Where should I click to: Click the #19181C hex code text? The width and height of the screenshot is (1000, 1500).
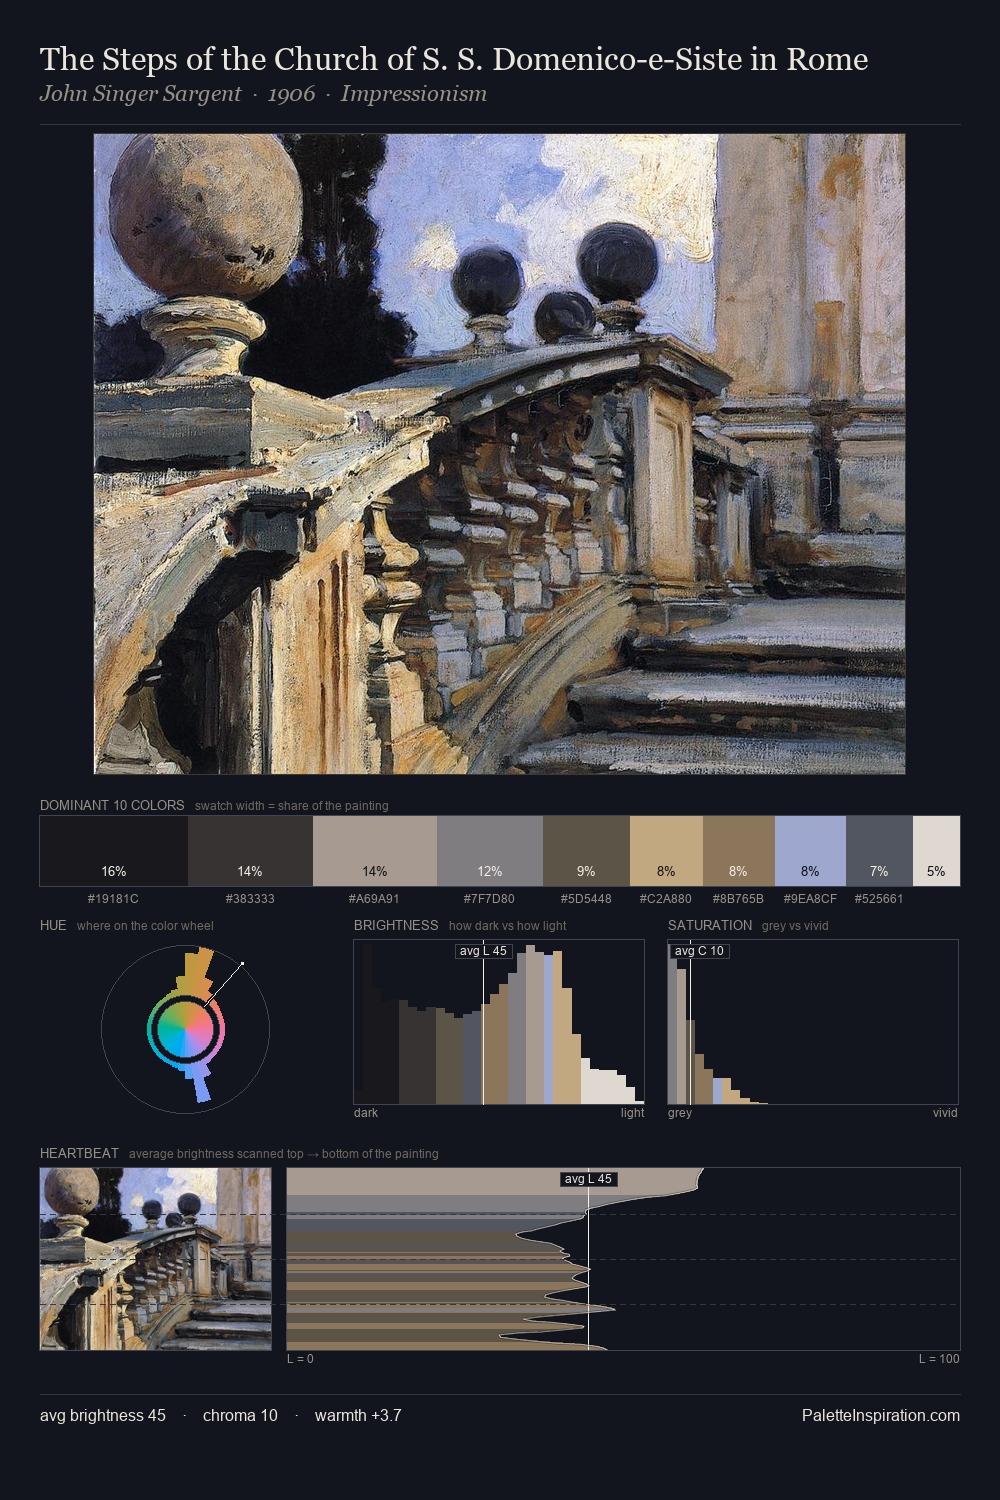(113, 899)
